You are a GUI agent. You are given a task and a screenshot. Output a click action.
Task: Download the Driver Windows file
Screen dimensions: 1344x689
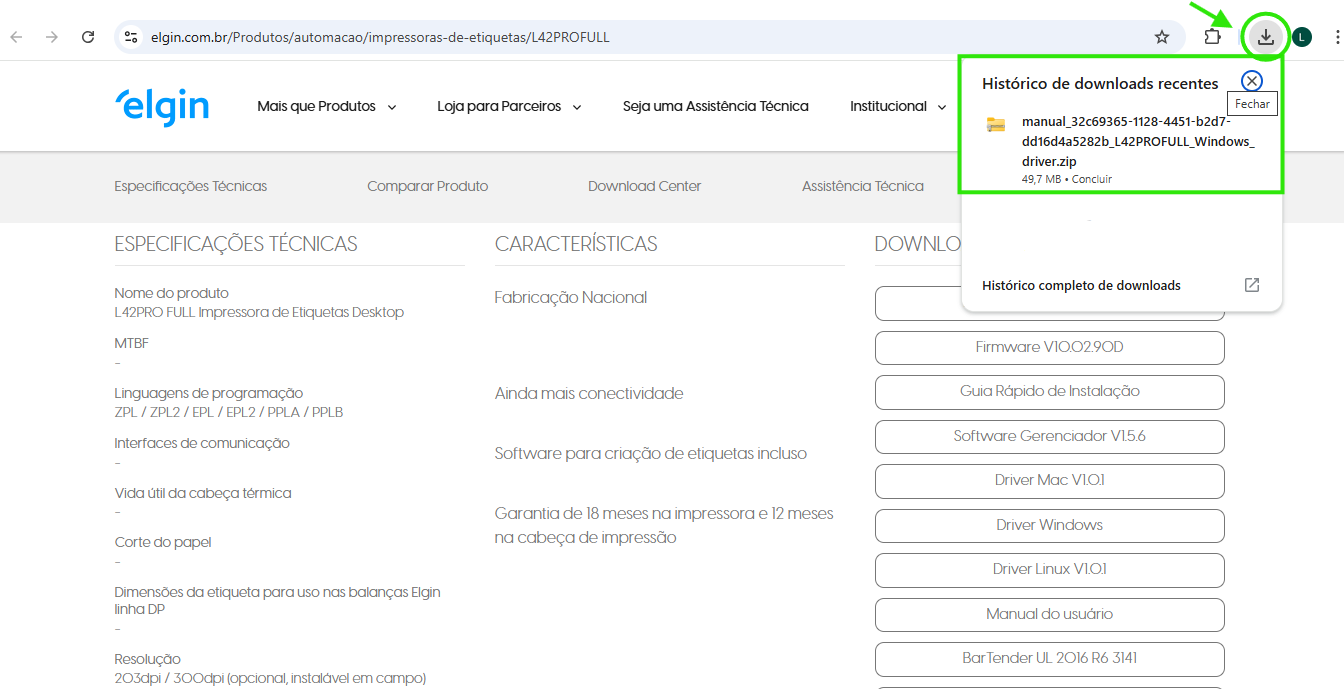1049,525
